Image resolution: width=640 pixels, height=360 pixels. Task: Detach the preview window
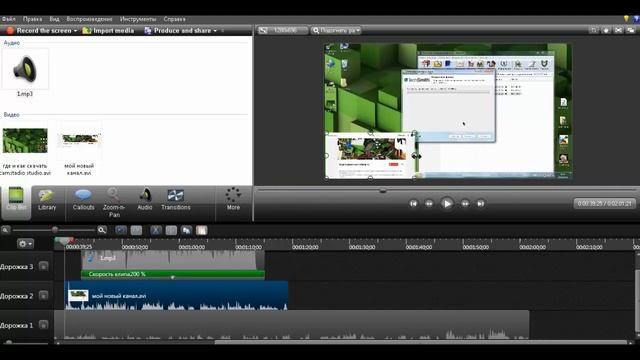pyautogui.click(x=631, y=30)
